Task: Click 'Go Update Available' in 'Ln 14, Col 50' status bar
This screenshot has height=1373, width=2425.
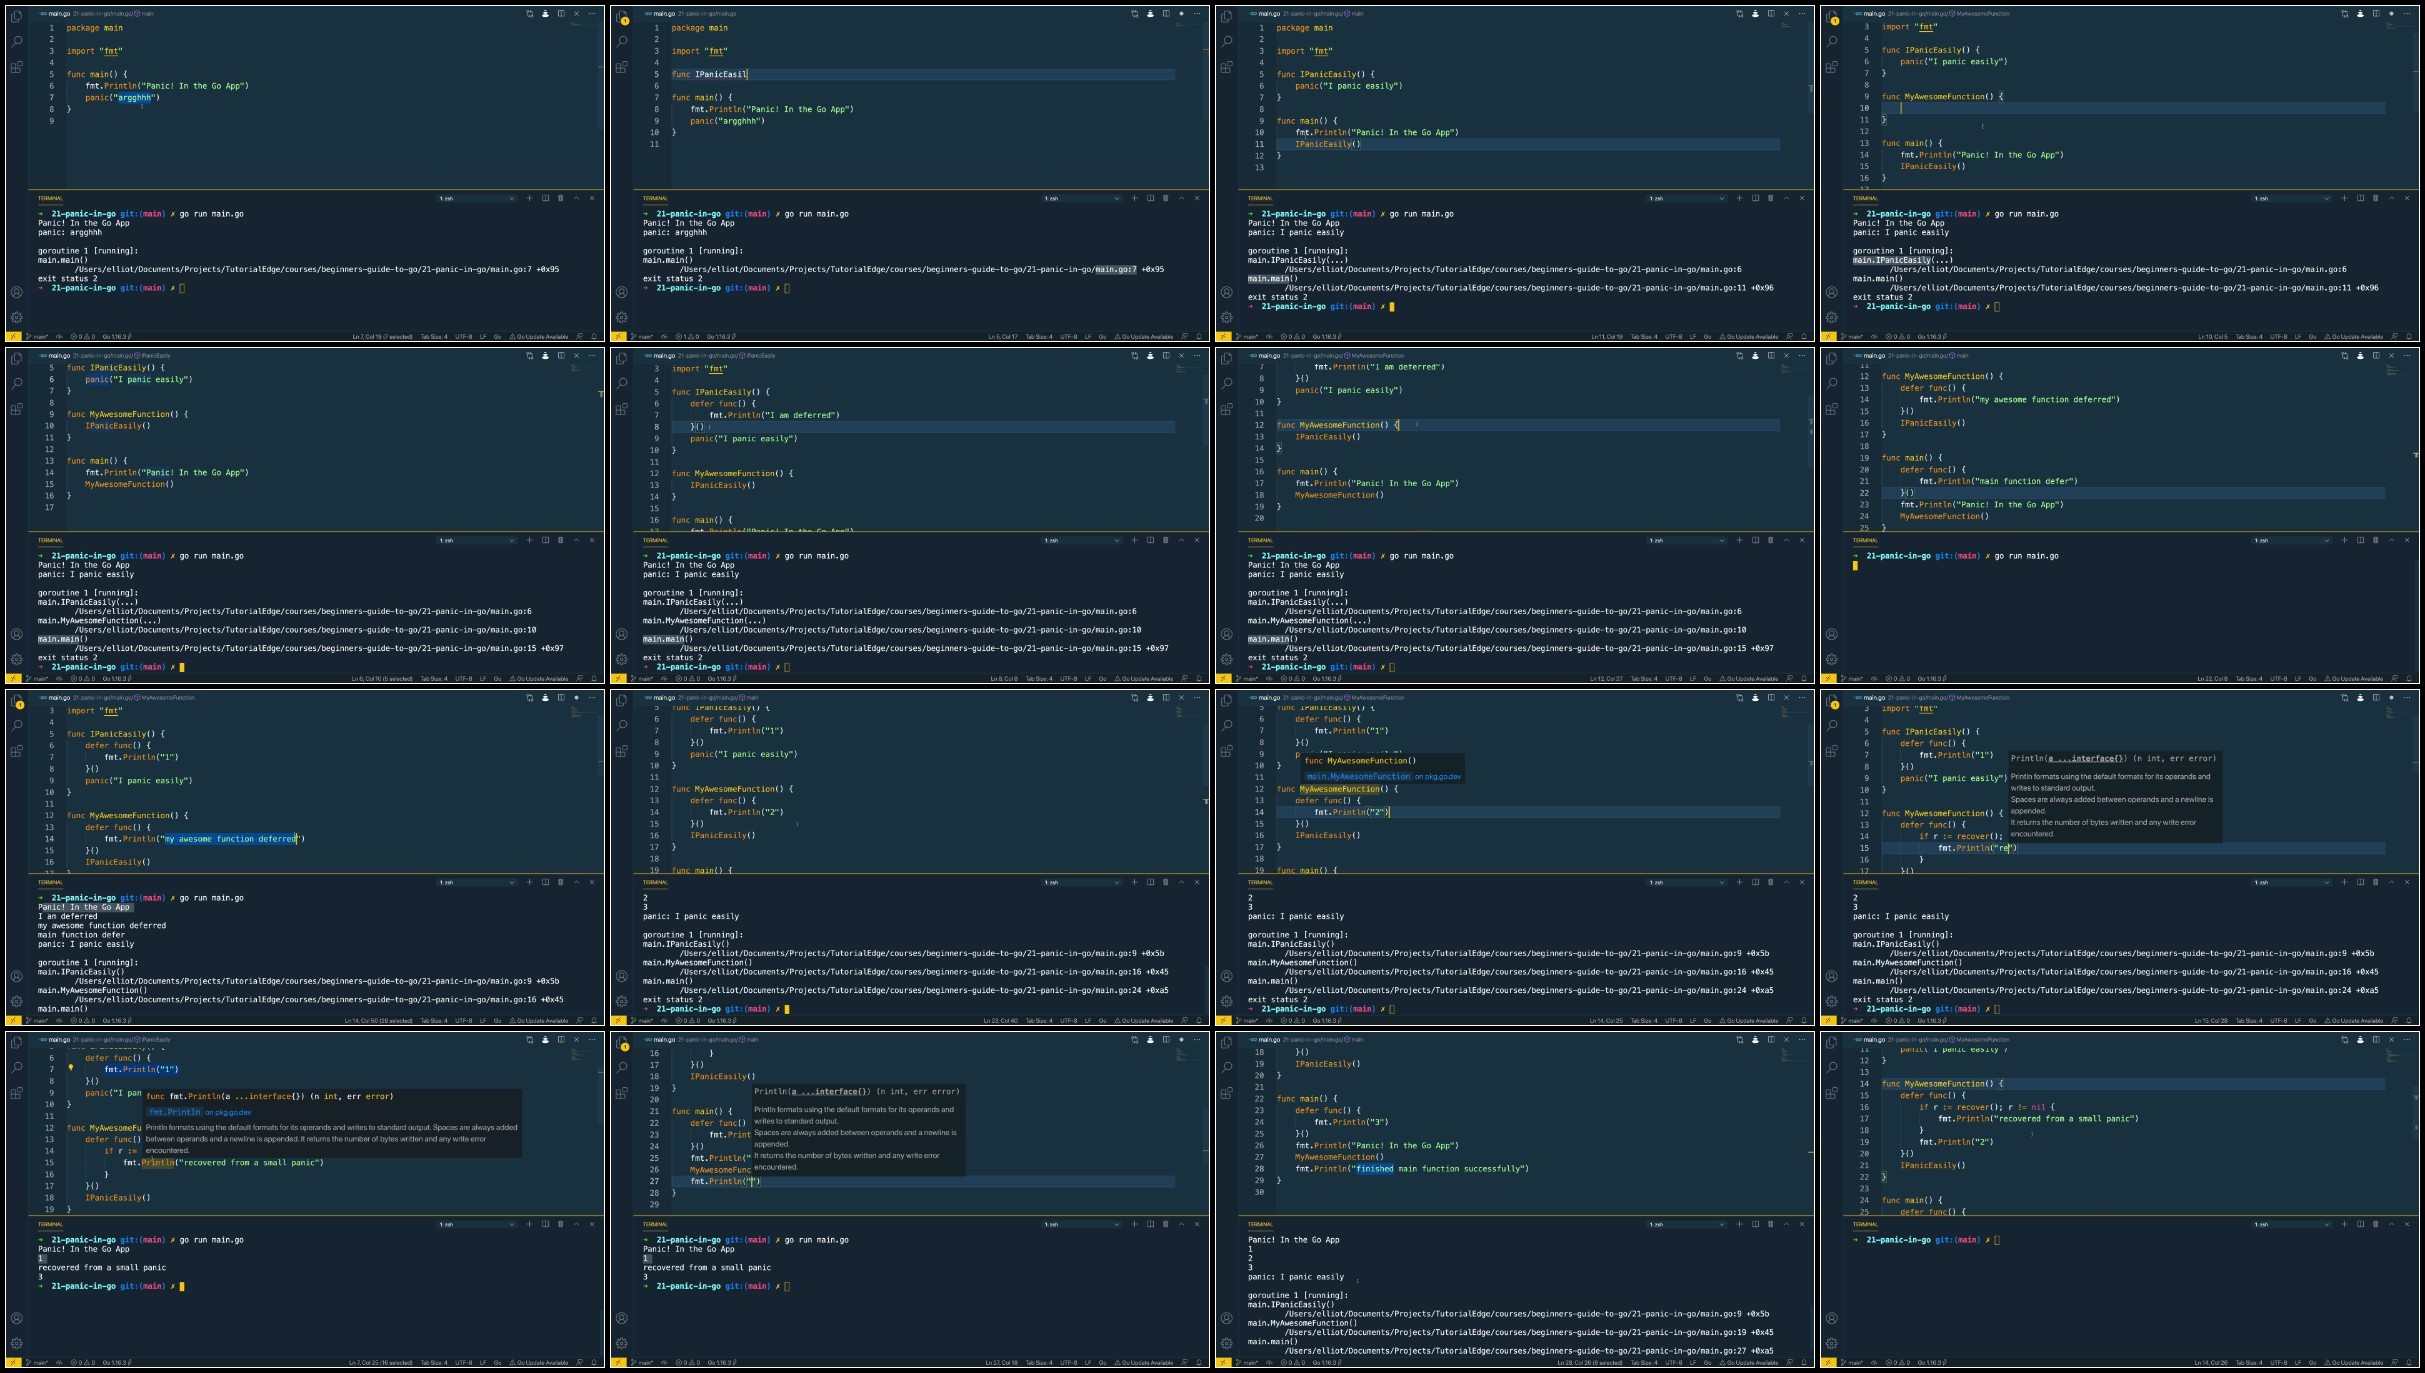Action: [542, 1021]
